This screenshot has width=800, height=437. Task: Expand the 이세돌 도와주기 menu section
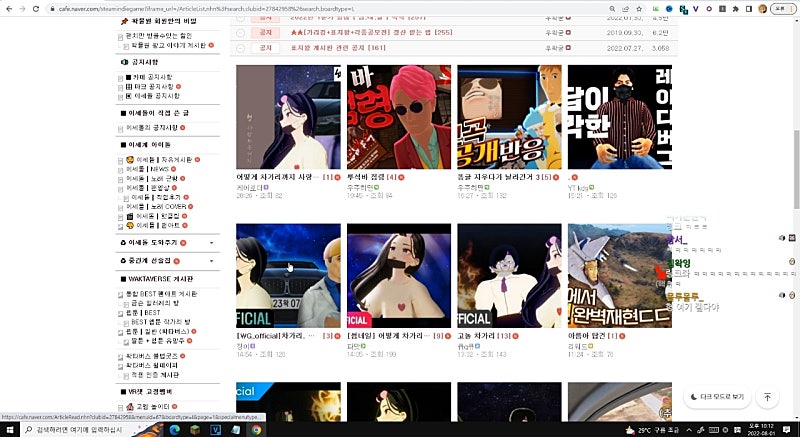point(212,243)
